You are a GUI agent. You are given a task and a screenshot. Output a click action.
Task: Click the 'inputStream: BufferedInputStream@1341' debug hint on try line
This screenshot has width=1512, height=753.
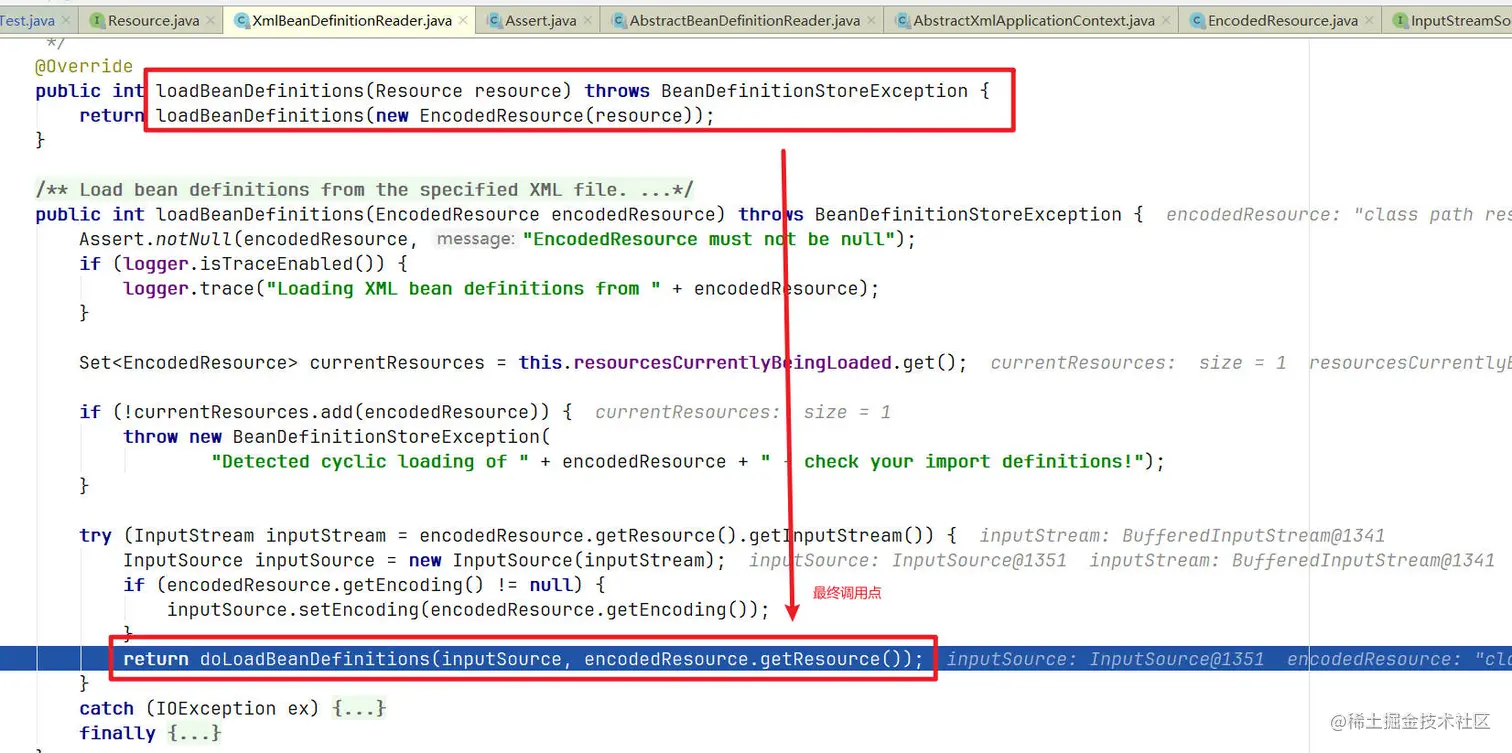point(1182,536)
